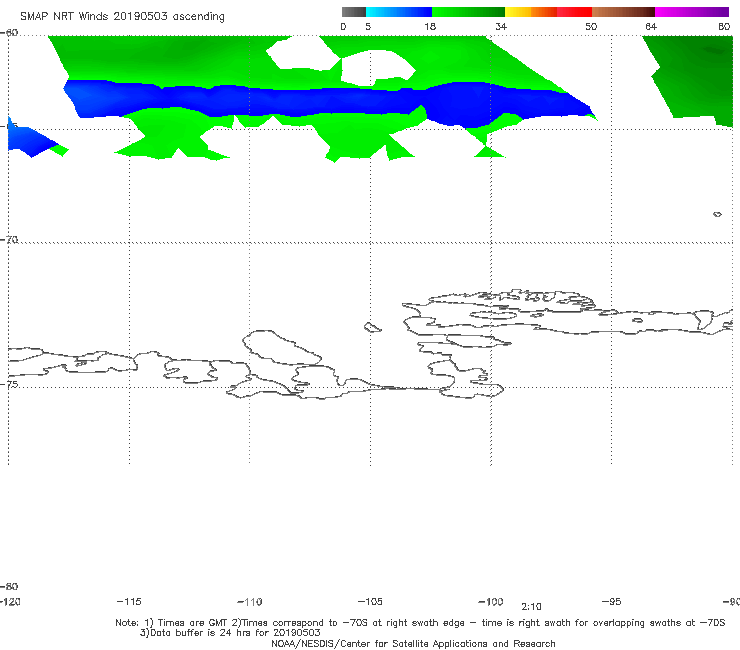Click the '-80' latitude label at bottom left
This screenshot has height=650, width=740.
pyautogui.click(x=9, y=586)
